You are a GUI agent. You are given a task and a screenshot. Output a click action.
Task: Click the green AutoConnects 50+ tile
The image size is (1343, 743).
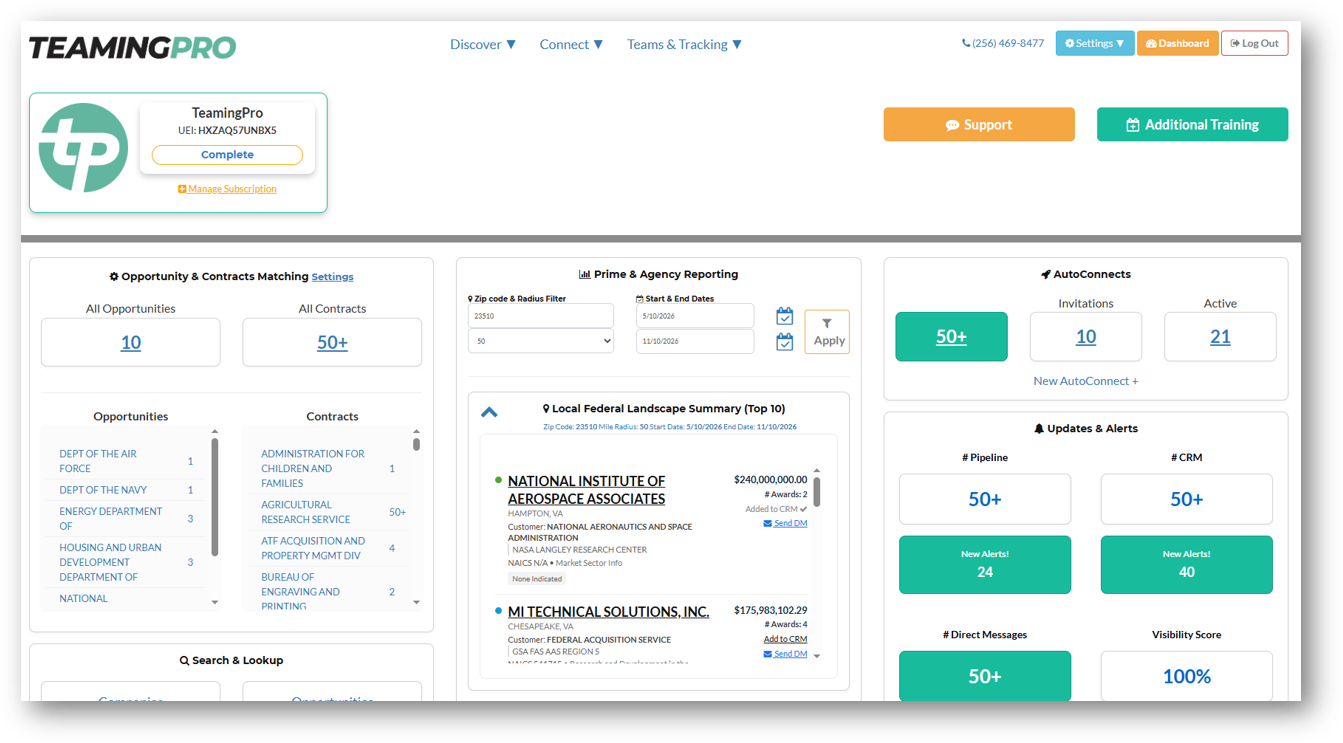pos(951,337)
